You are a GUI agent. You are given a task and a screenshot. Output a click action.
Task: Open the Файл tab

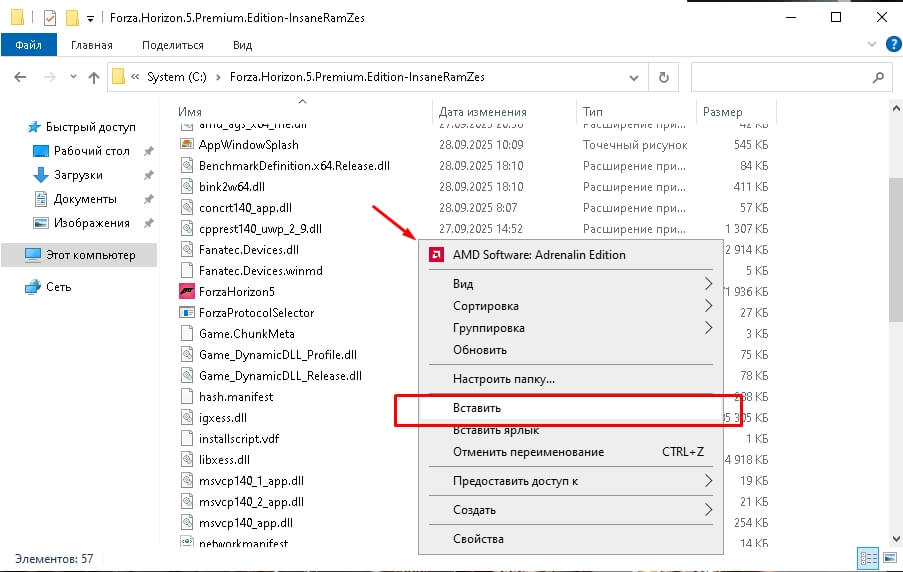28,44
